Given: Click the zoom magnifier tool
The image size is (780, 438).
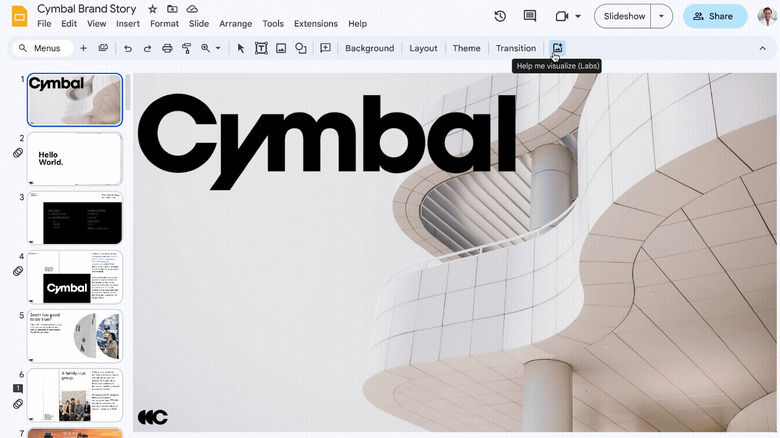Looking at the screenshot, I should [x=205, y=48].
